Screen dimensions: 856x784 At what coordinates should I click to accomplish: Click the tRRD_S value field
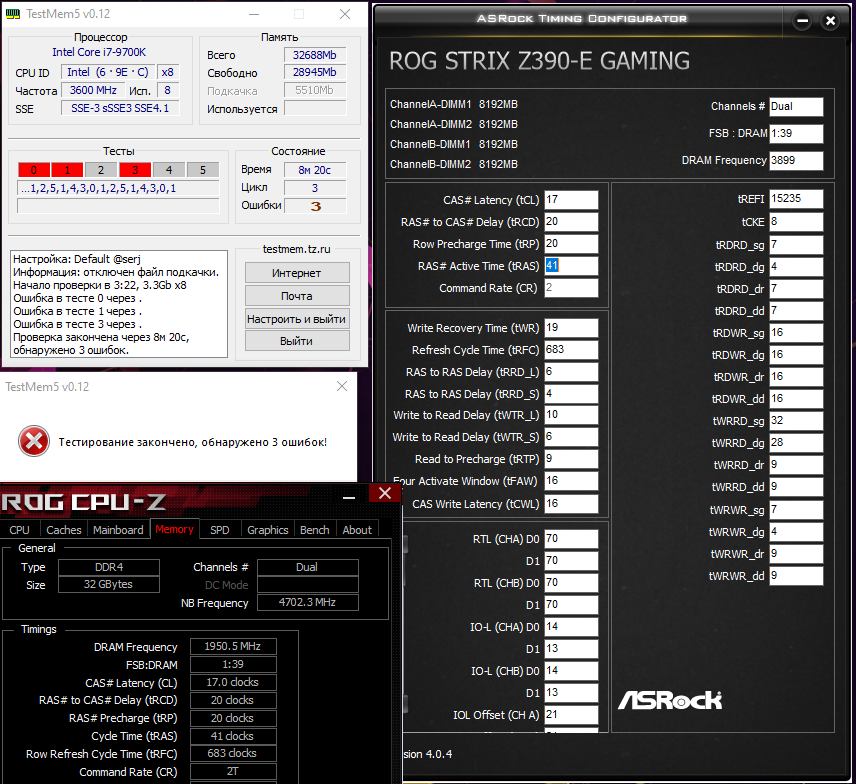pos(571,394)
